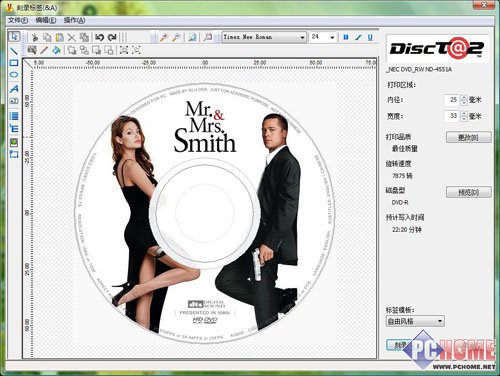Click the zoom out magnifier icon
The image size is (500, 376).
click(176, 37)
